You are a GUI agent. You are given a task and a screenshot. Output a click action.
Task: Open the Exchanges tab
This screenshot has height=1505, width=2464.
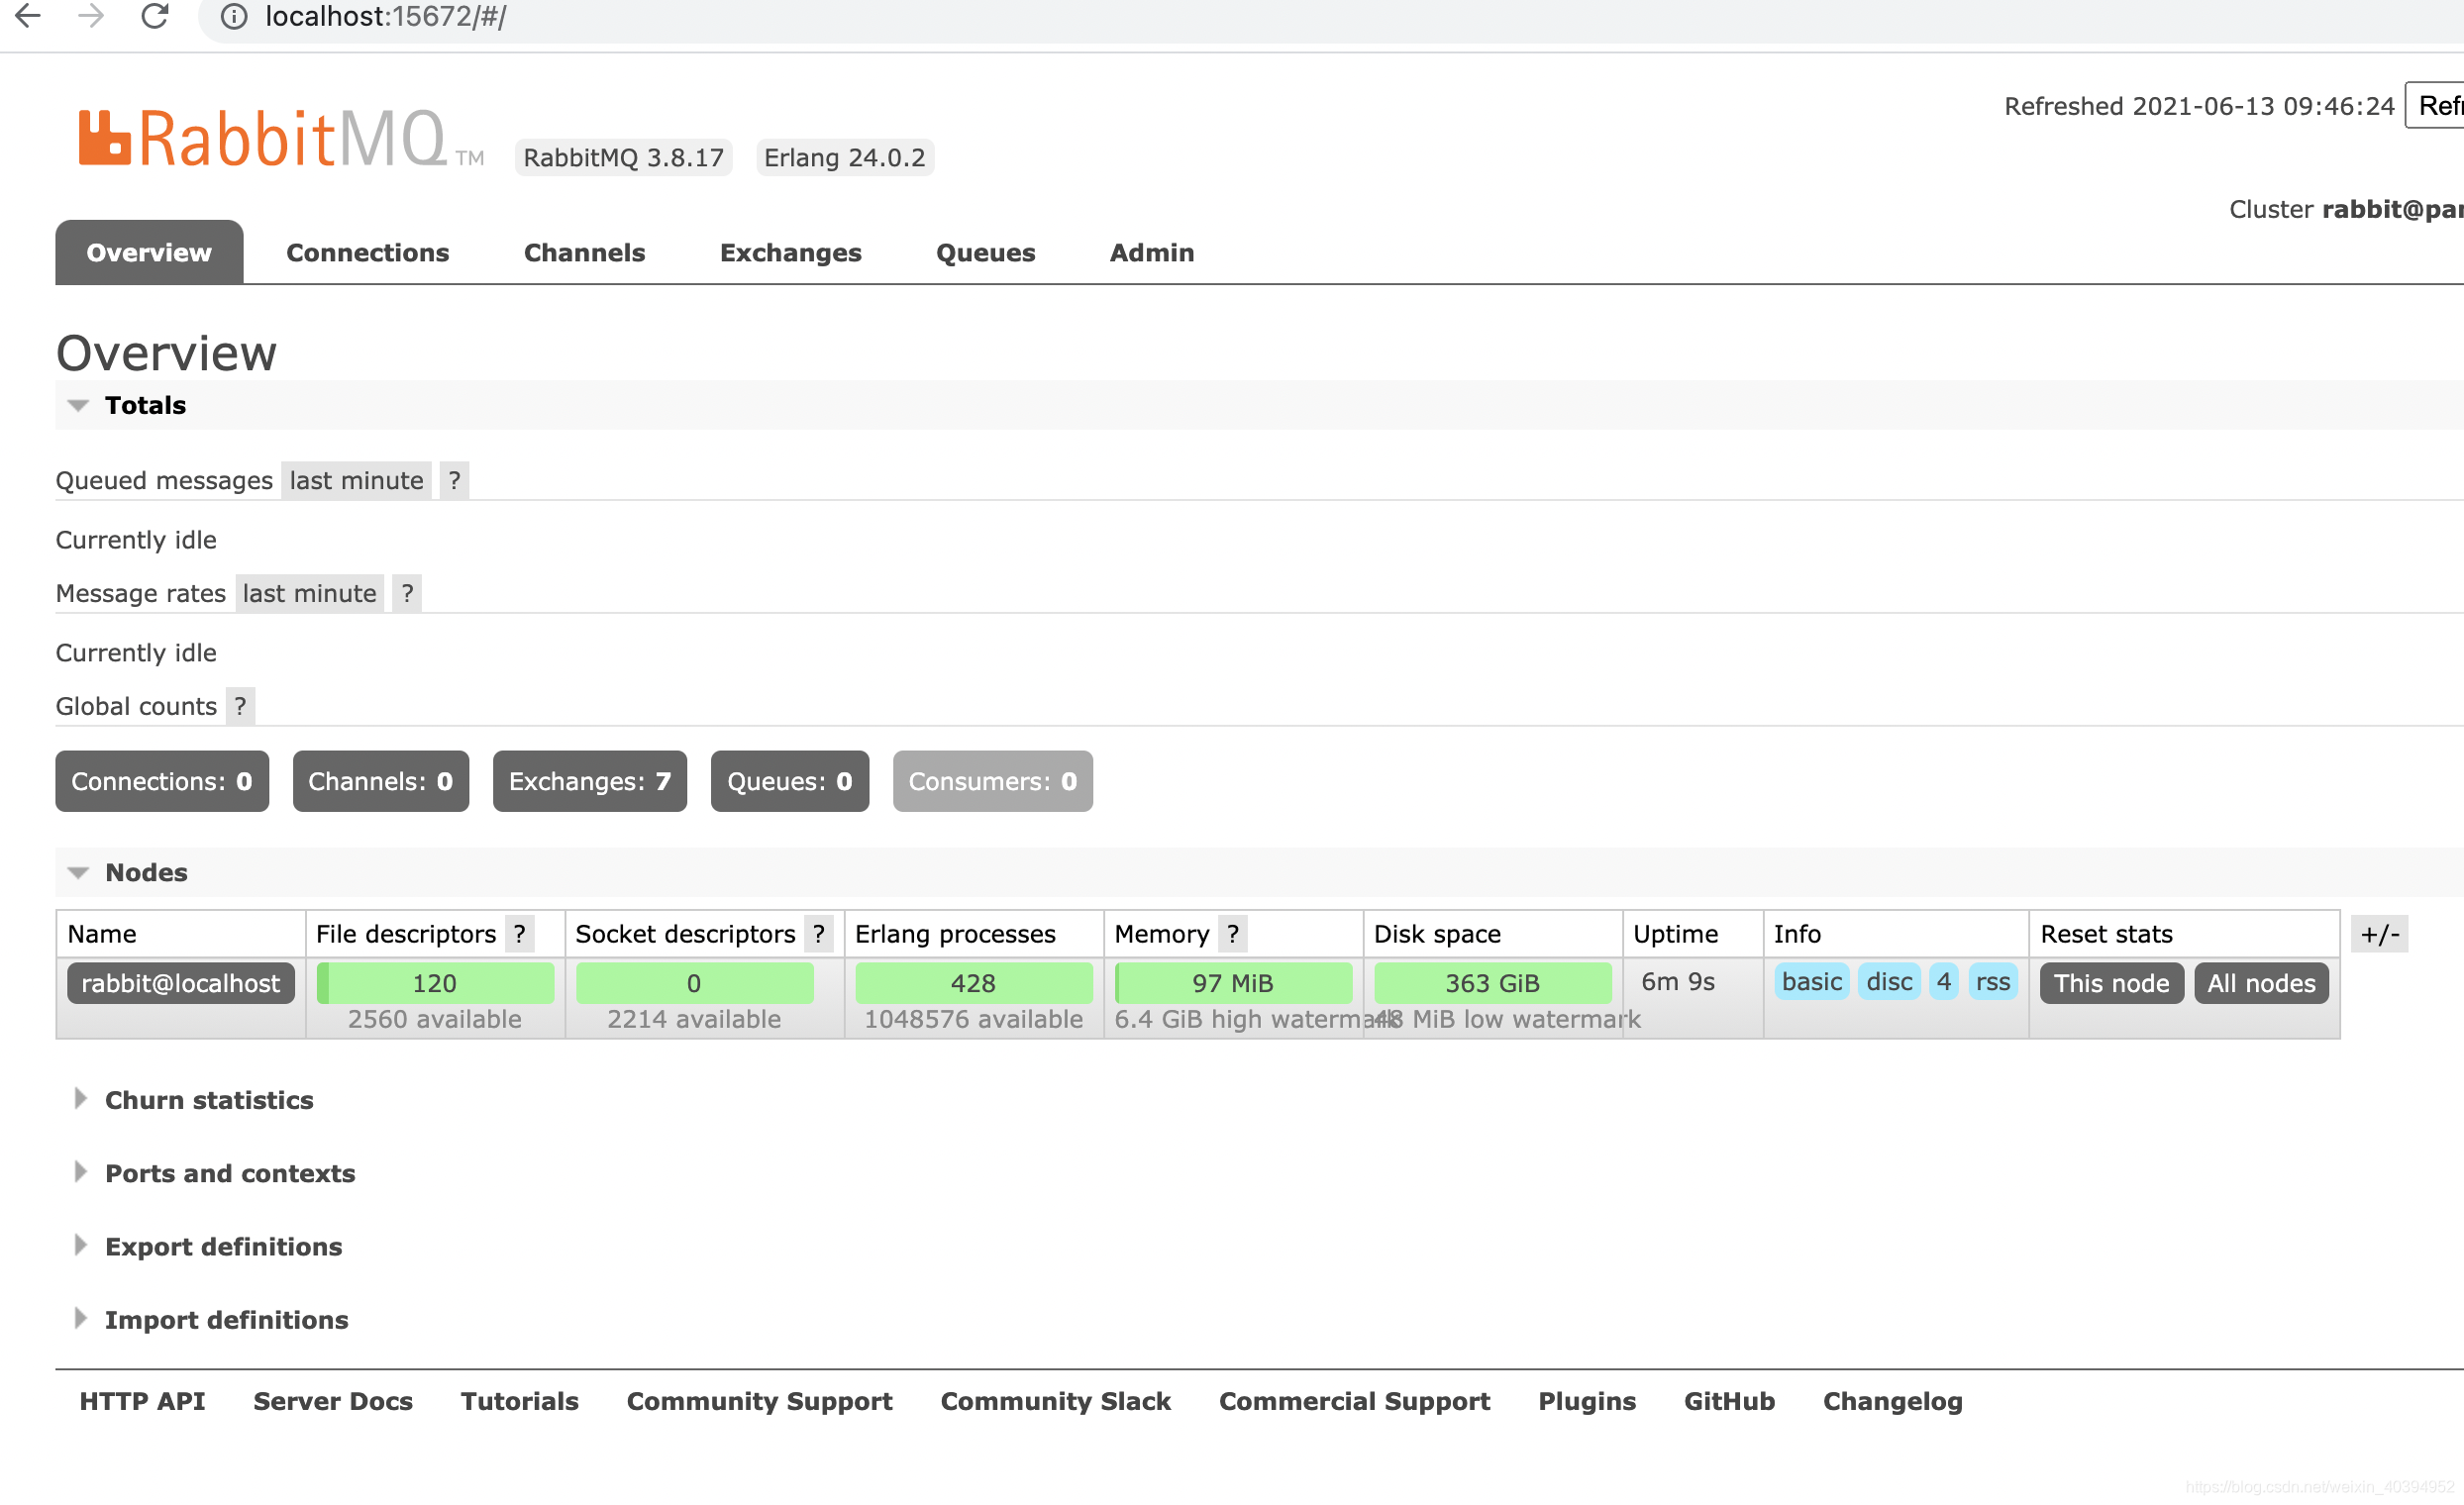coord(790,253)
